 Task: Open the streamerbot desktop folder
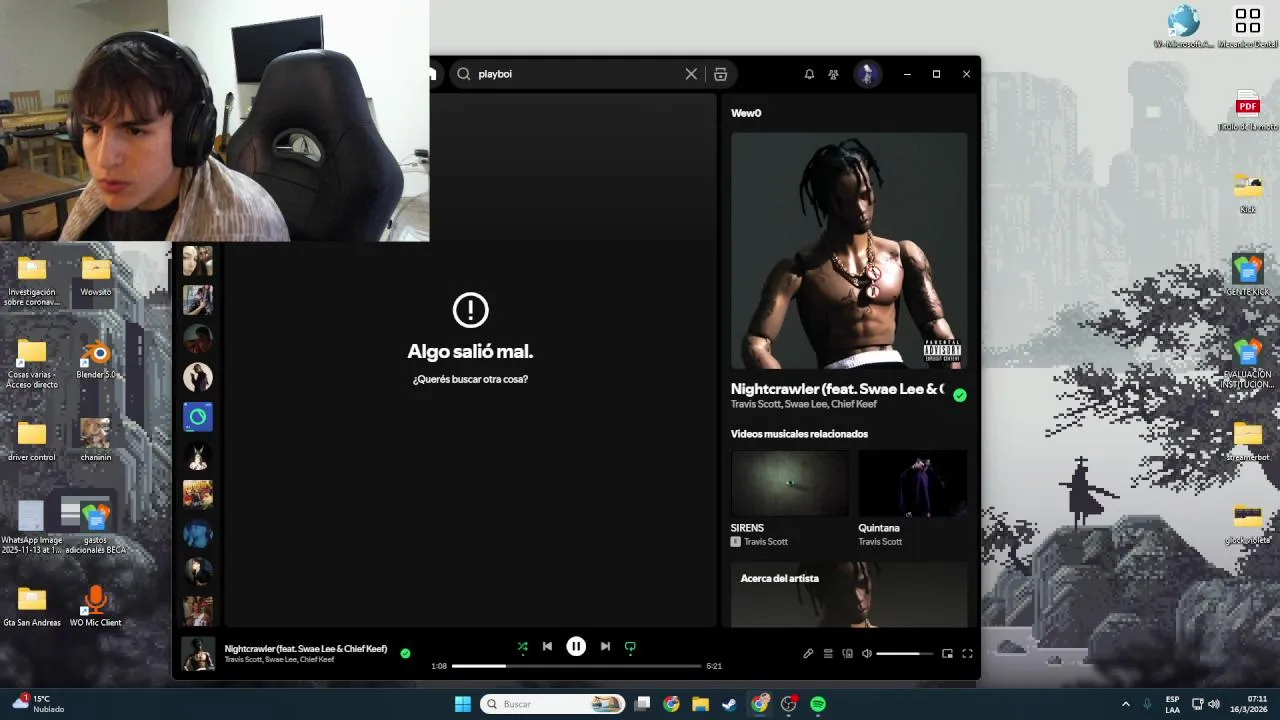coord(1248,442)
